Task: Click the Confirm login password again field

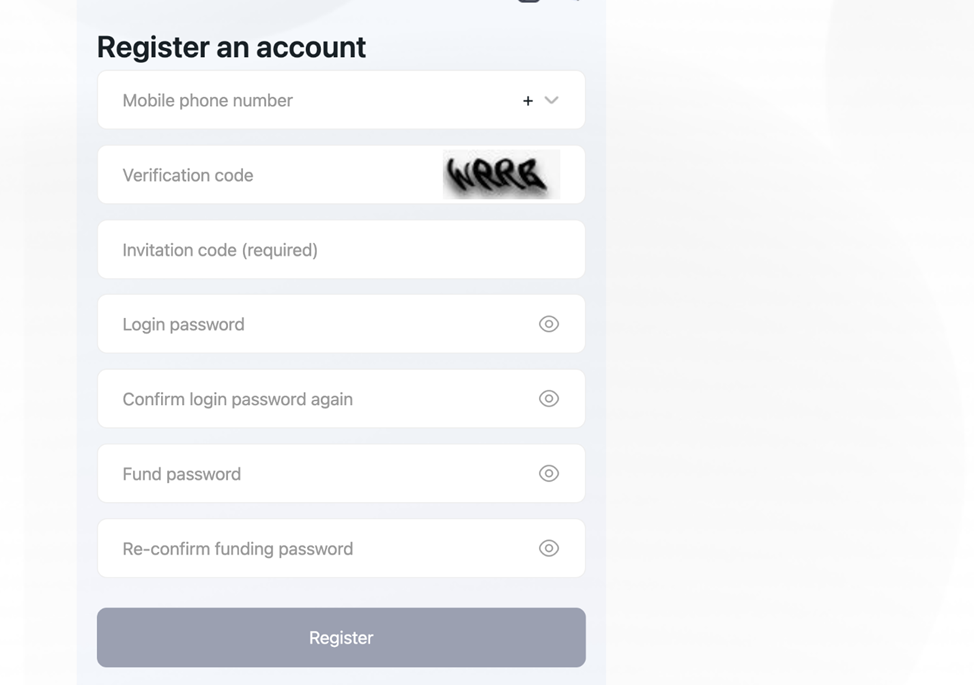Action: click(320, 399)
